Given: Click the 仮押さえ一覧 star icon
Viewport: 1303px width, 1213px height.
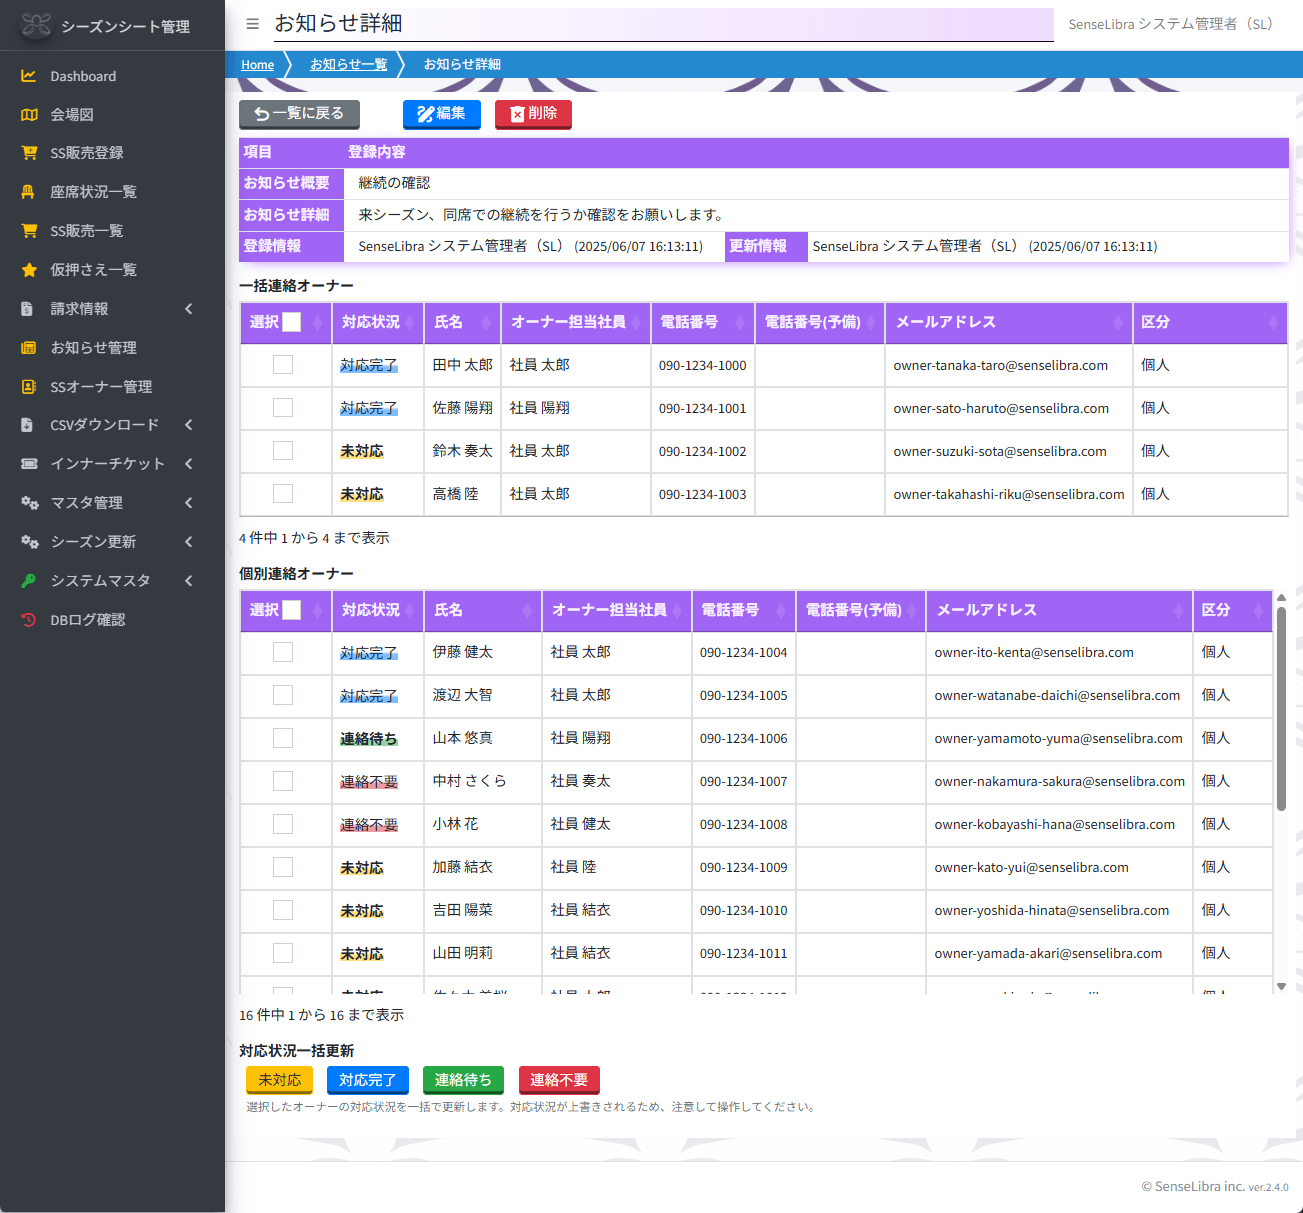Looking at the screenshot, I should tap(29, 270).
